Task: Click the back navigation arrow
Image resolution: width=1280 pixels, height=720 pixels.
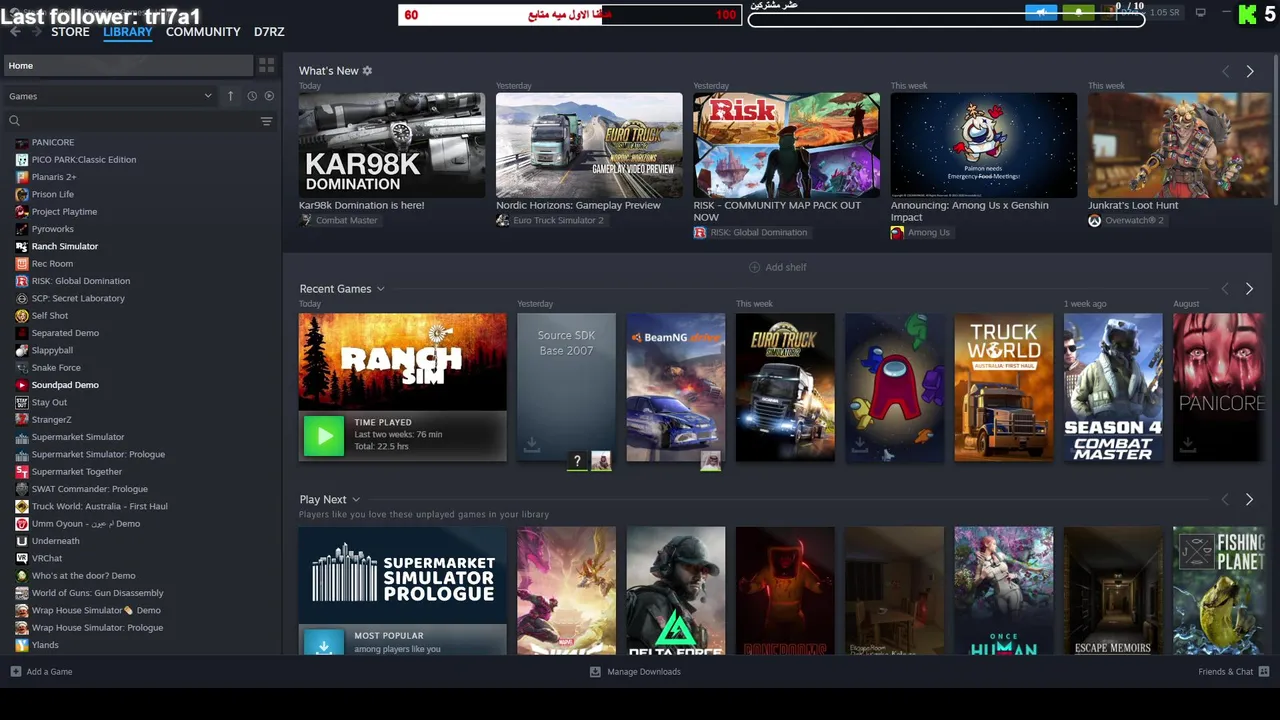Action: pos(15,32)
